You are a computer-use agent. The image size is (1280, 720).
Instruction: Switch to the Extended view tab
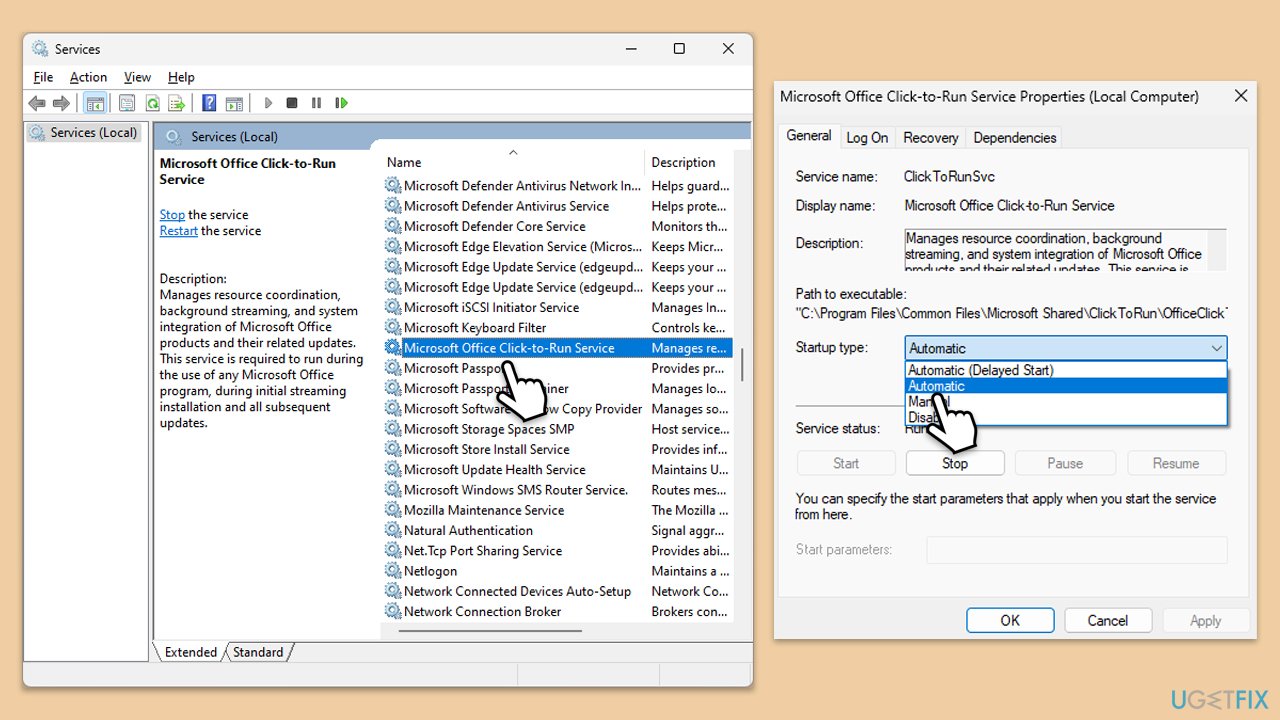point(190,652)
